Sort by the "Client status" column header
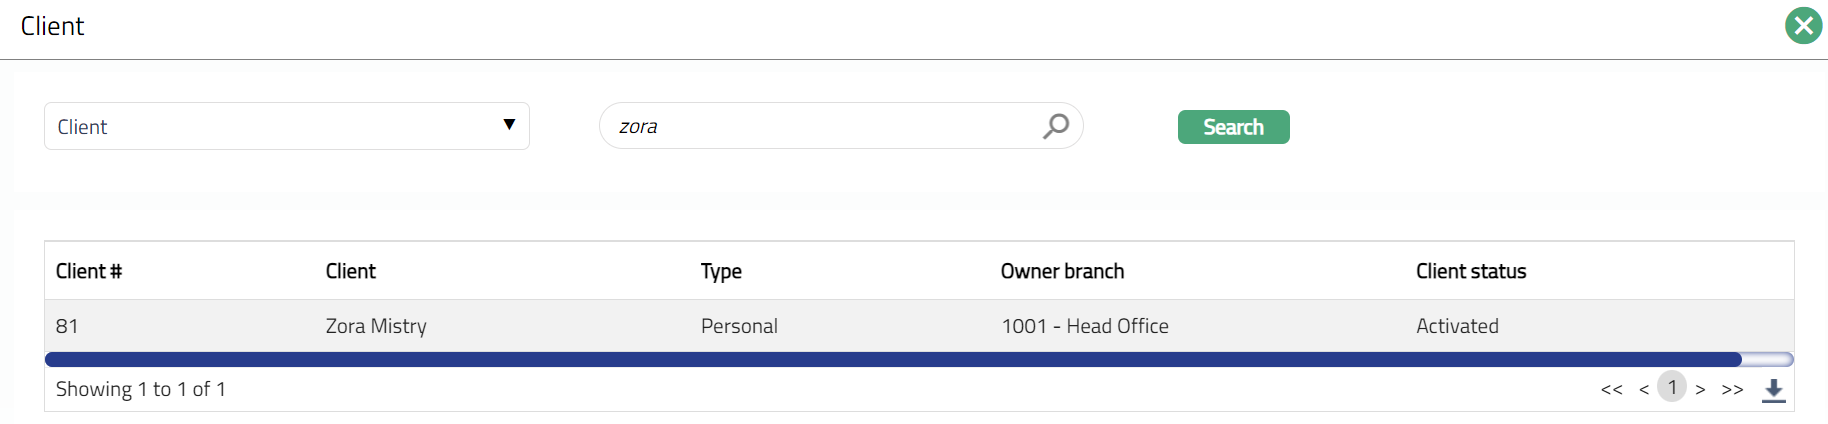The width and height of the screenshot is (1828, 424). (1471, 271)
